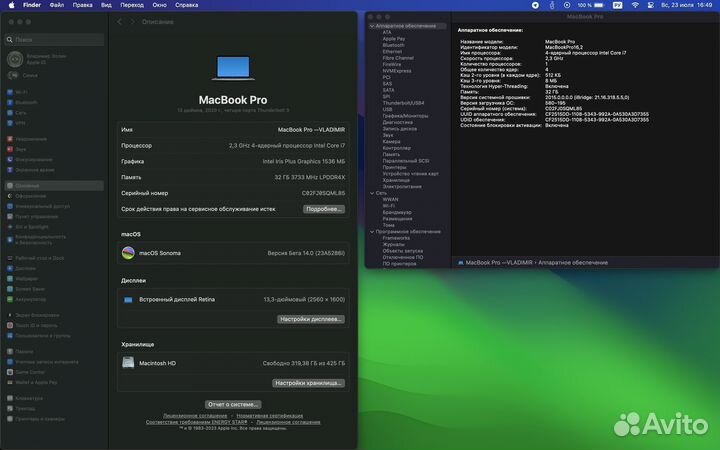720x450 pixels.
Task: Click the Серийный номер row in Settings
Action: pyautogui.click(x=233, y=193)
